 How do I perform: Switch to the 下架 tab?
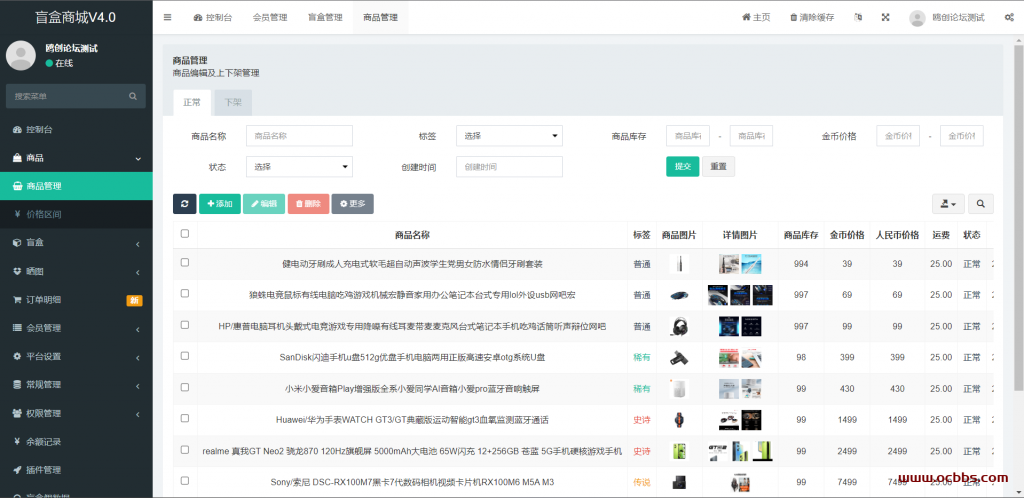(x=233, y=102)
